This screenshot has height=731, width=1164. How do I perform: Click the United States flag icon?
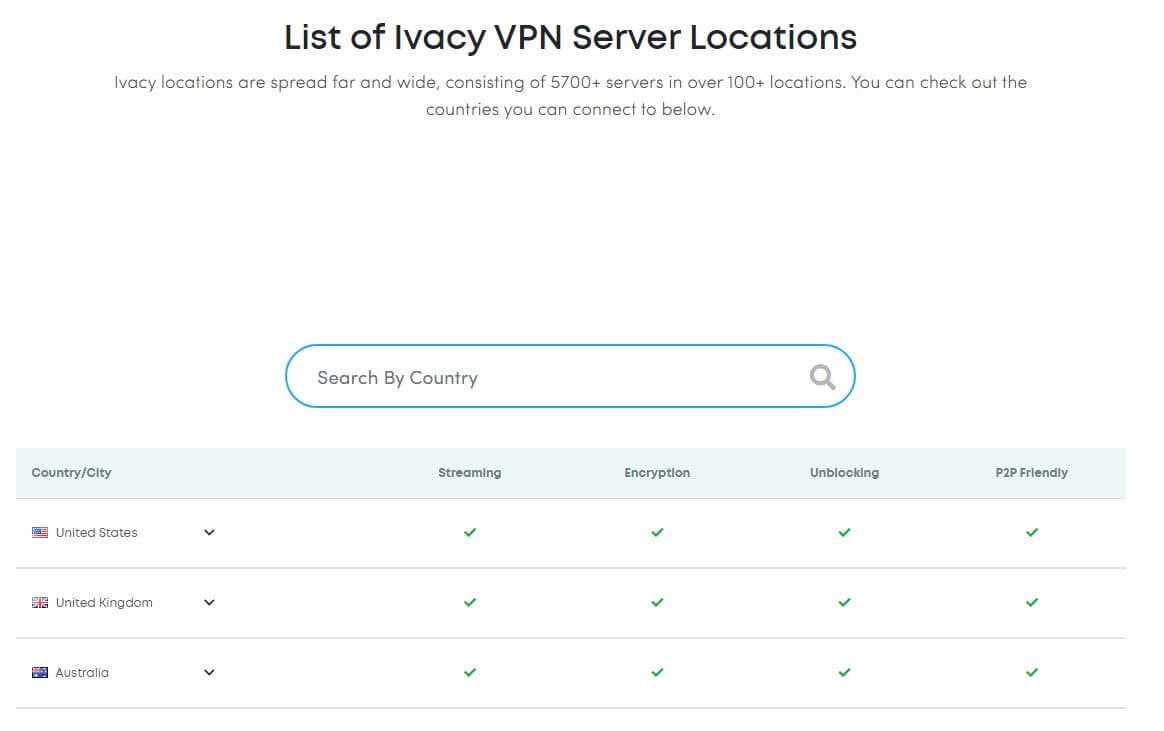click(x=40, y=533)
